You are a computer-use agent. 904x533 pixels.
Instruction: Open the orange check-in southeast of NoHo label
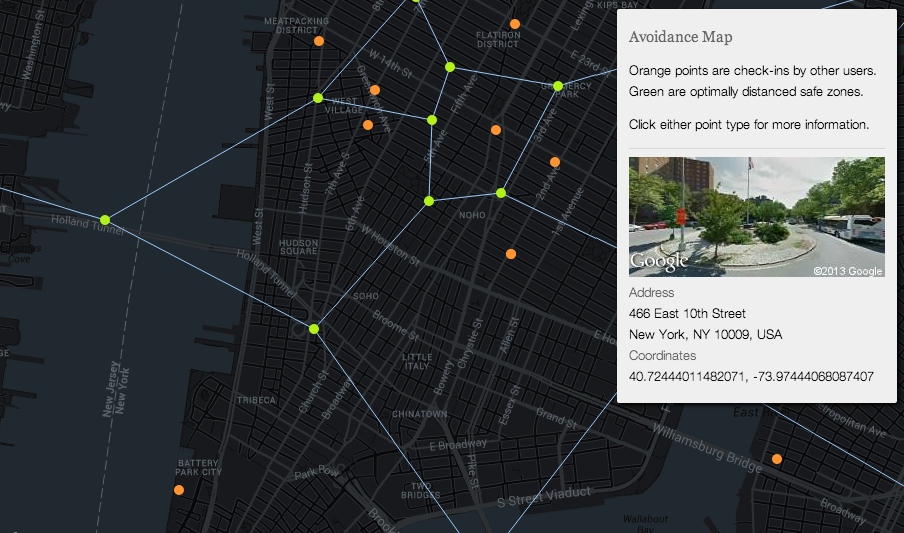(511, 254)
